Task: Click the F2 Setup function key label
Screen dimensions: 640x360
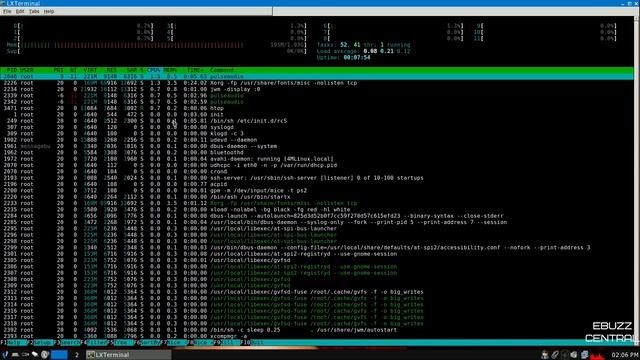Action: [40, 342]
